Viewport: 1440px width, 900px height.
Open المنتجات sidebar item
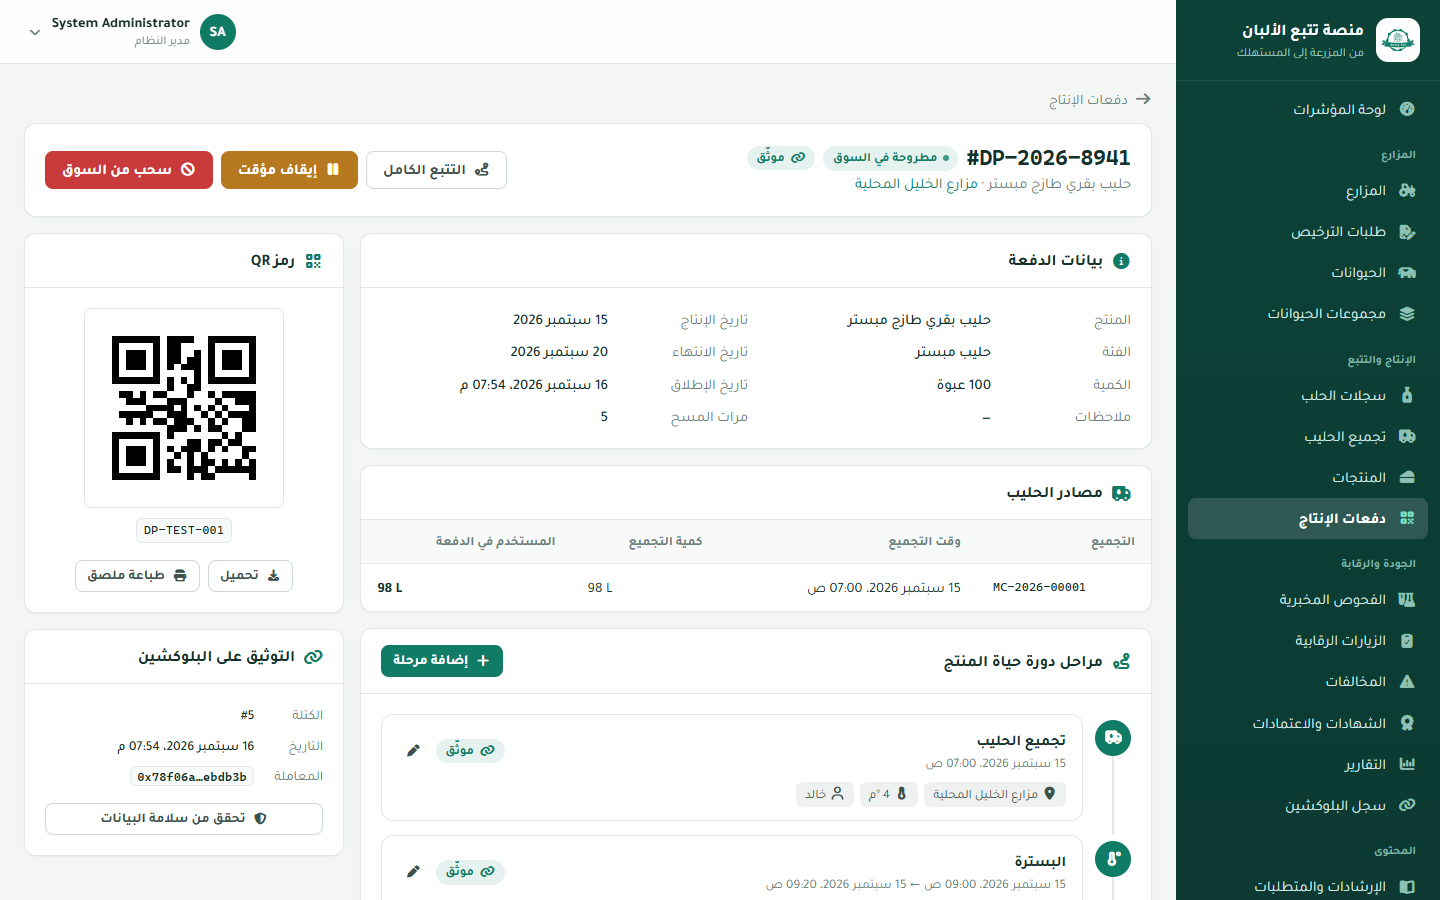pos(1307,478)
